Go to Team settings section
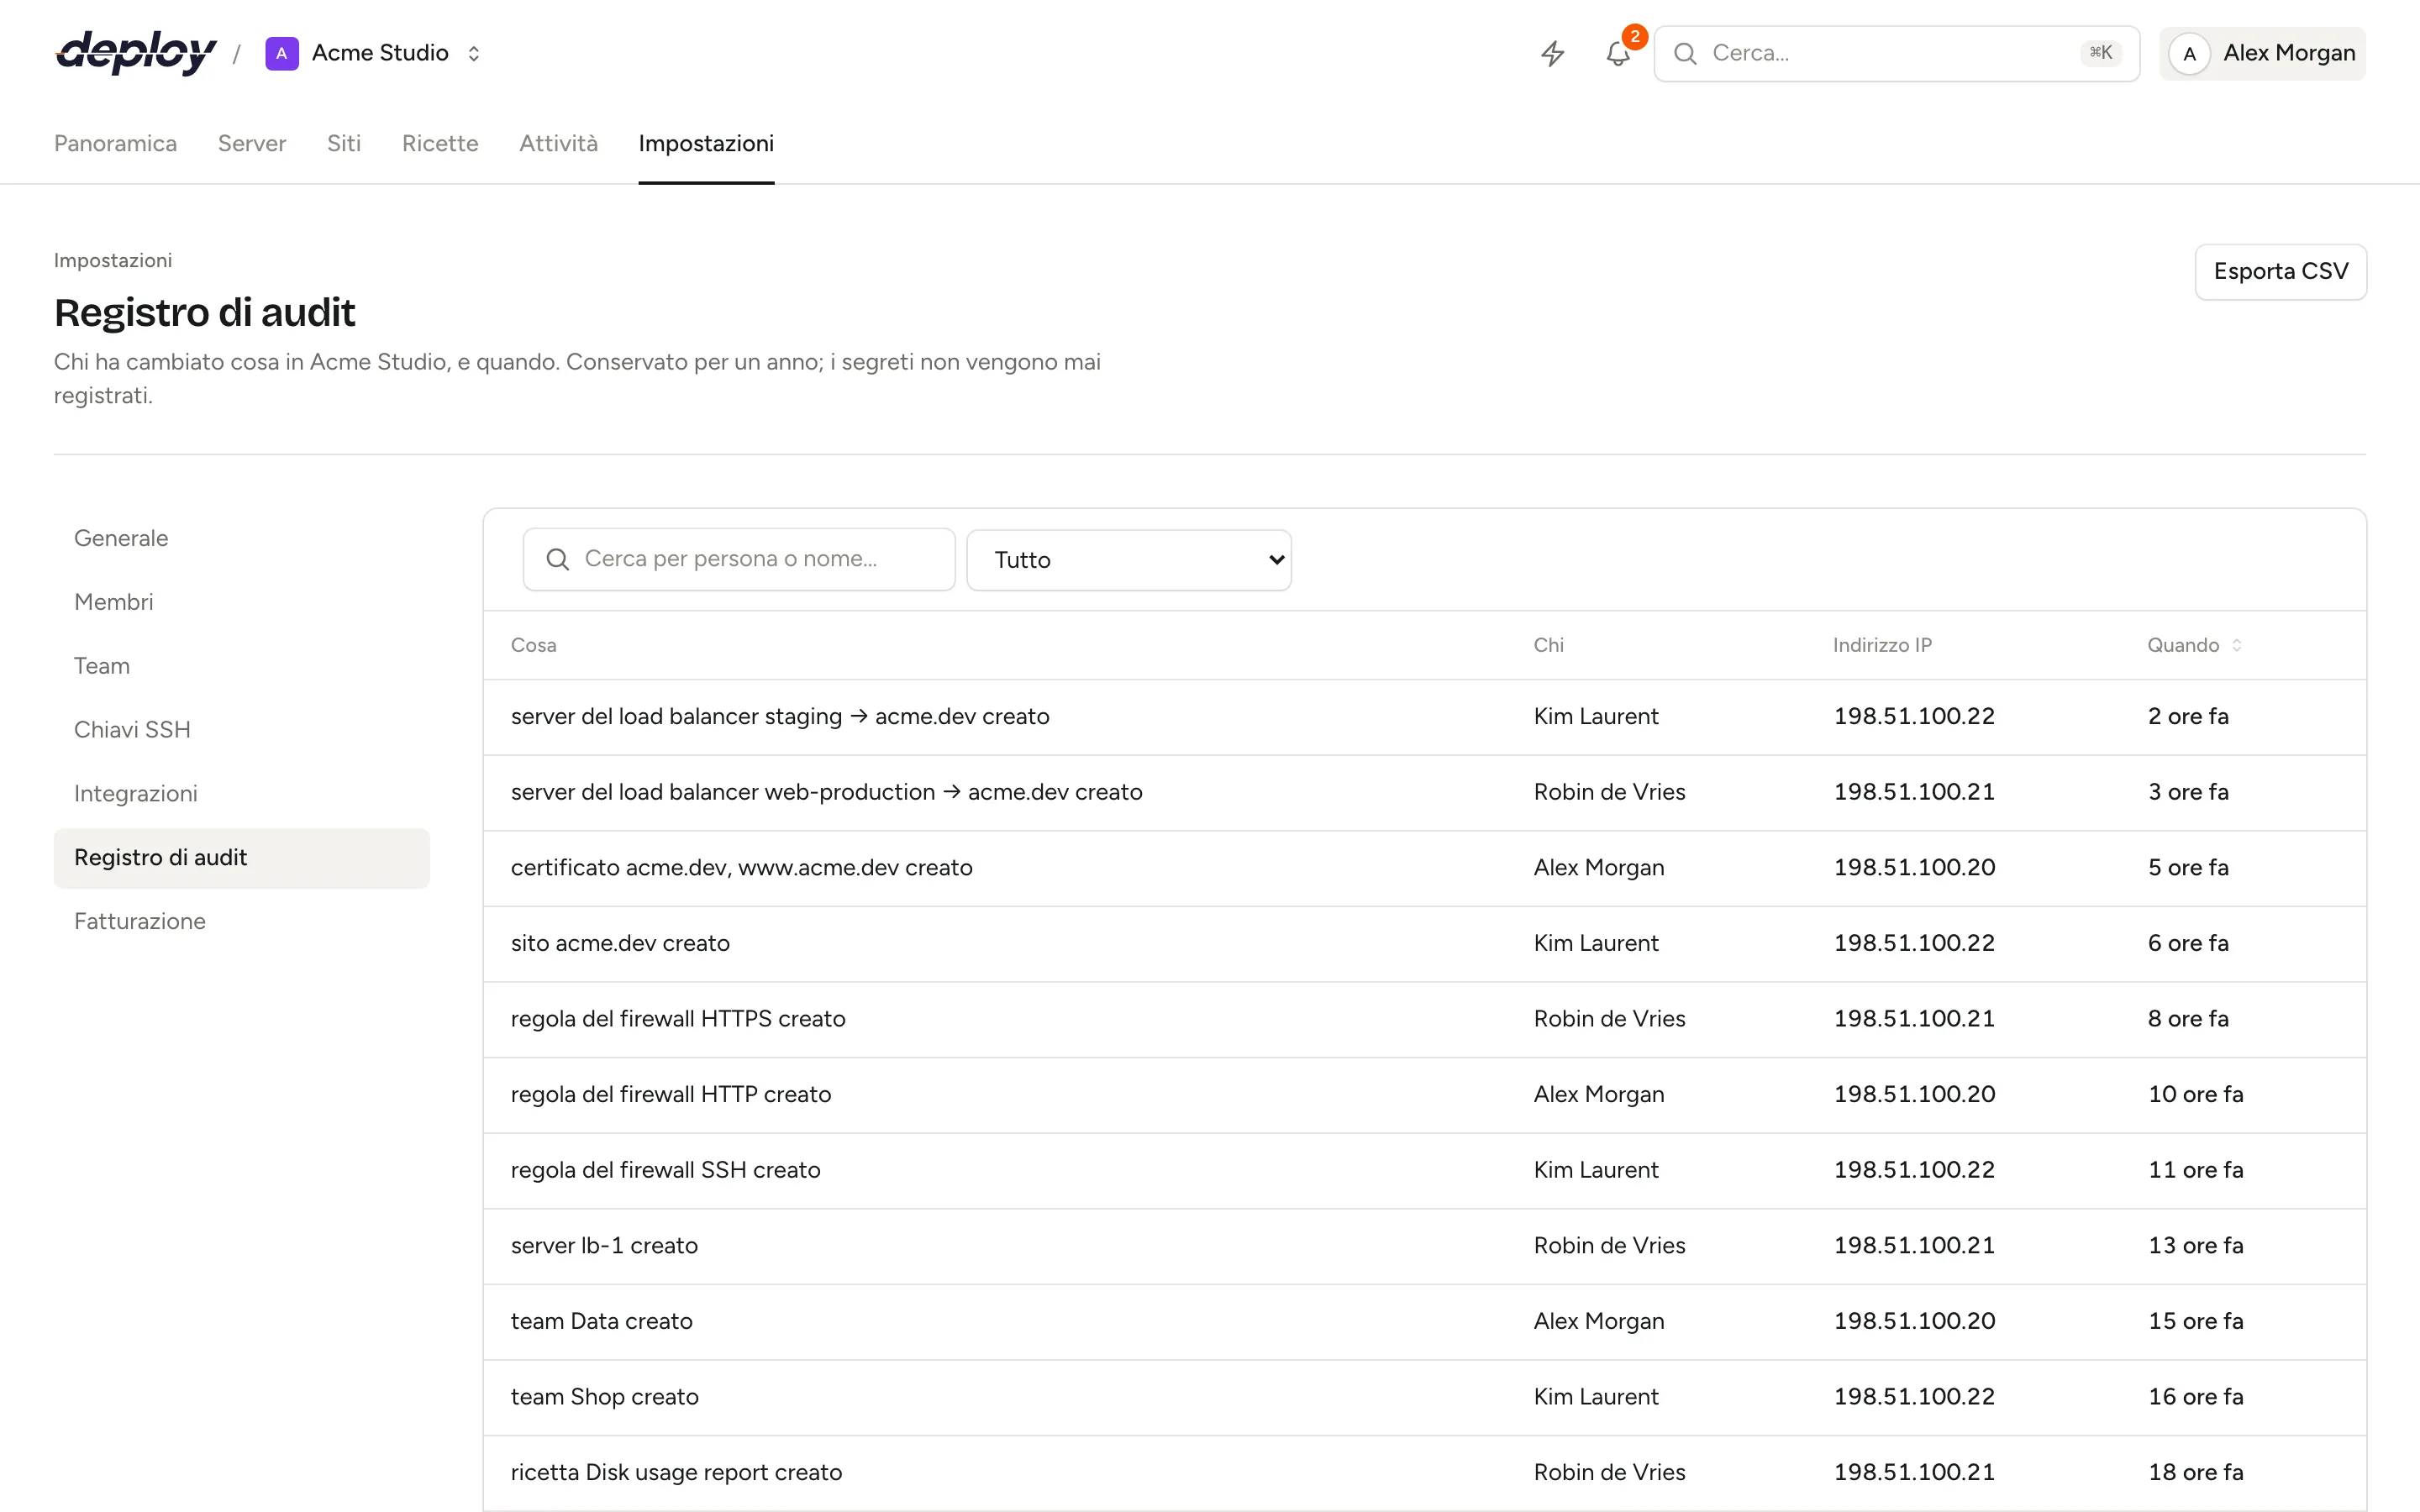 242,666
